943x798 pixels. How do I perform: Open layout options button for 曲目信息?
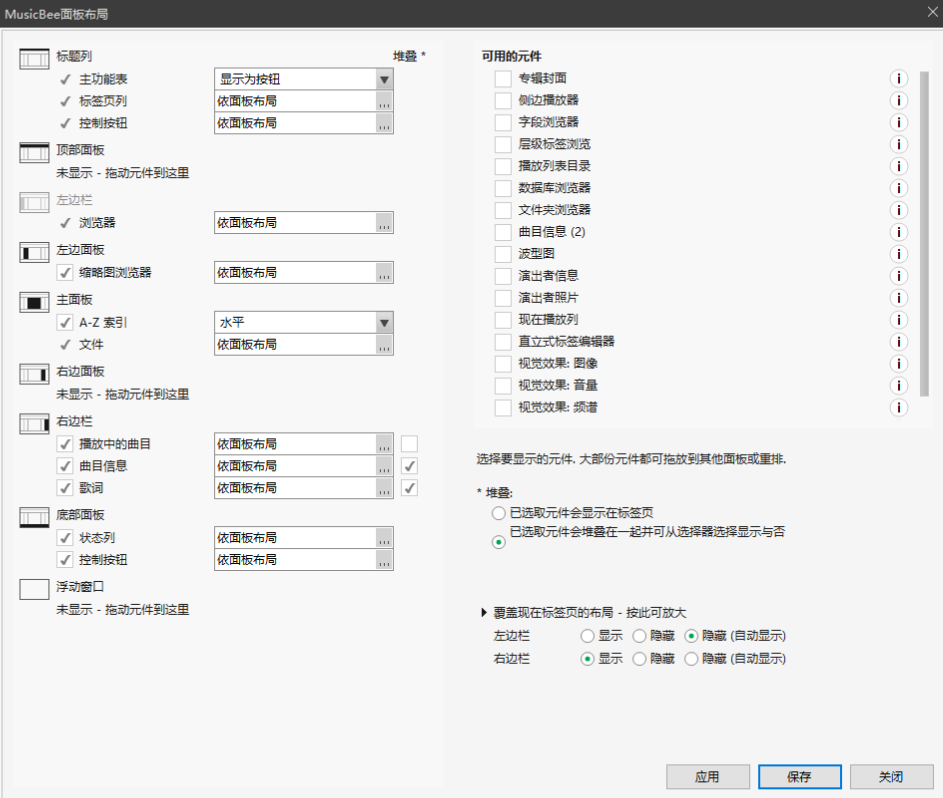click(384, 467)
